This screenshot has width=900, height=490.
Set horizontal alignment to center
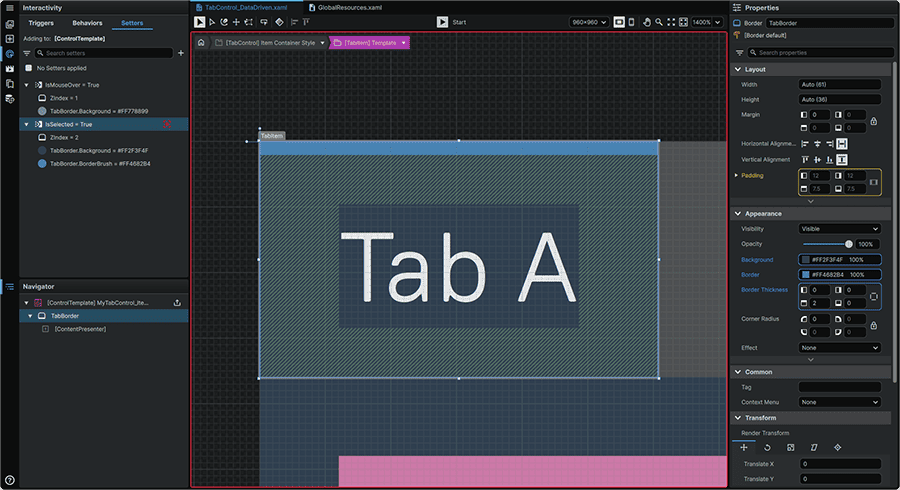[x=817, y=144]
